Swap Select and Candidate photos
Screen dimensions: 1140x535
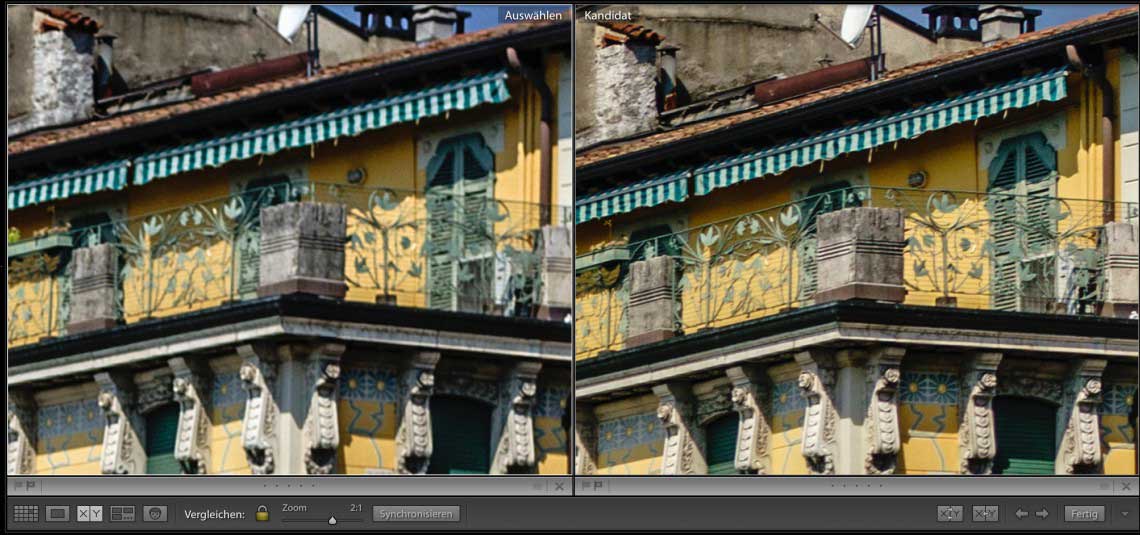tap(950, 514)
